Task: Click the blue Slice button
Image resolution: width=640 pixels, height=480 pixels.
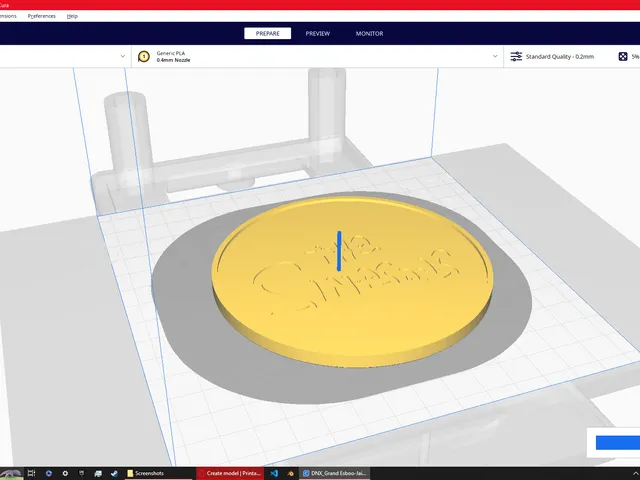Action: coord(618,442)
